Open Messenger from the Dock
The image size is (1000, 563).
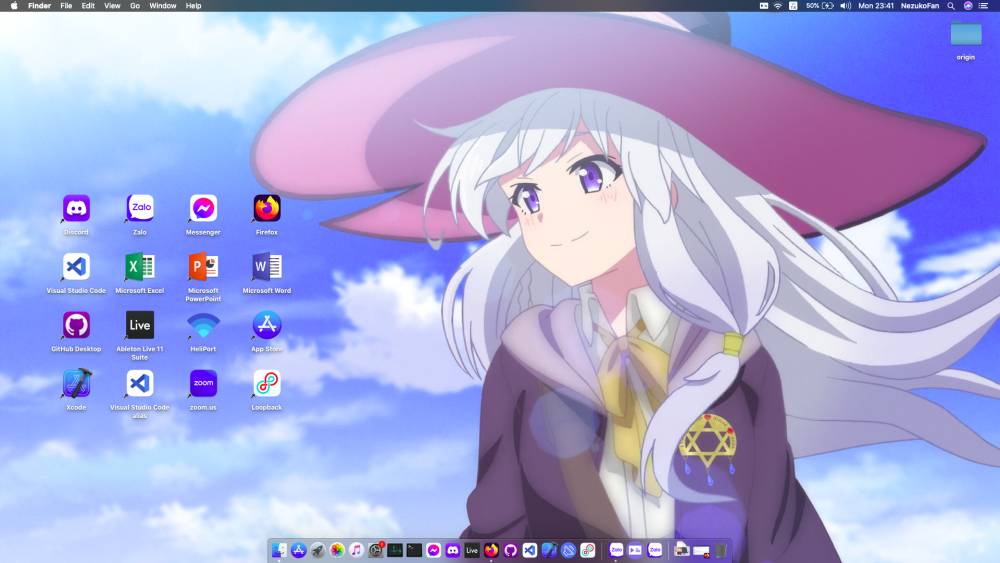click(x=433, y=550)
